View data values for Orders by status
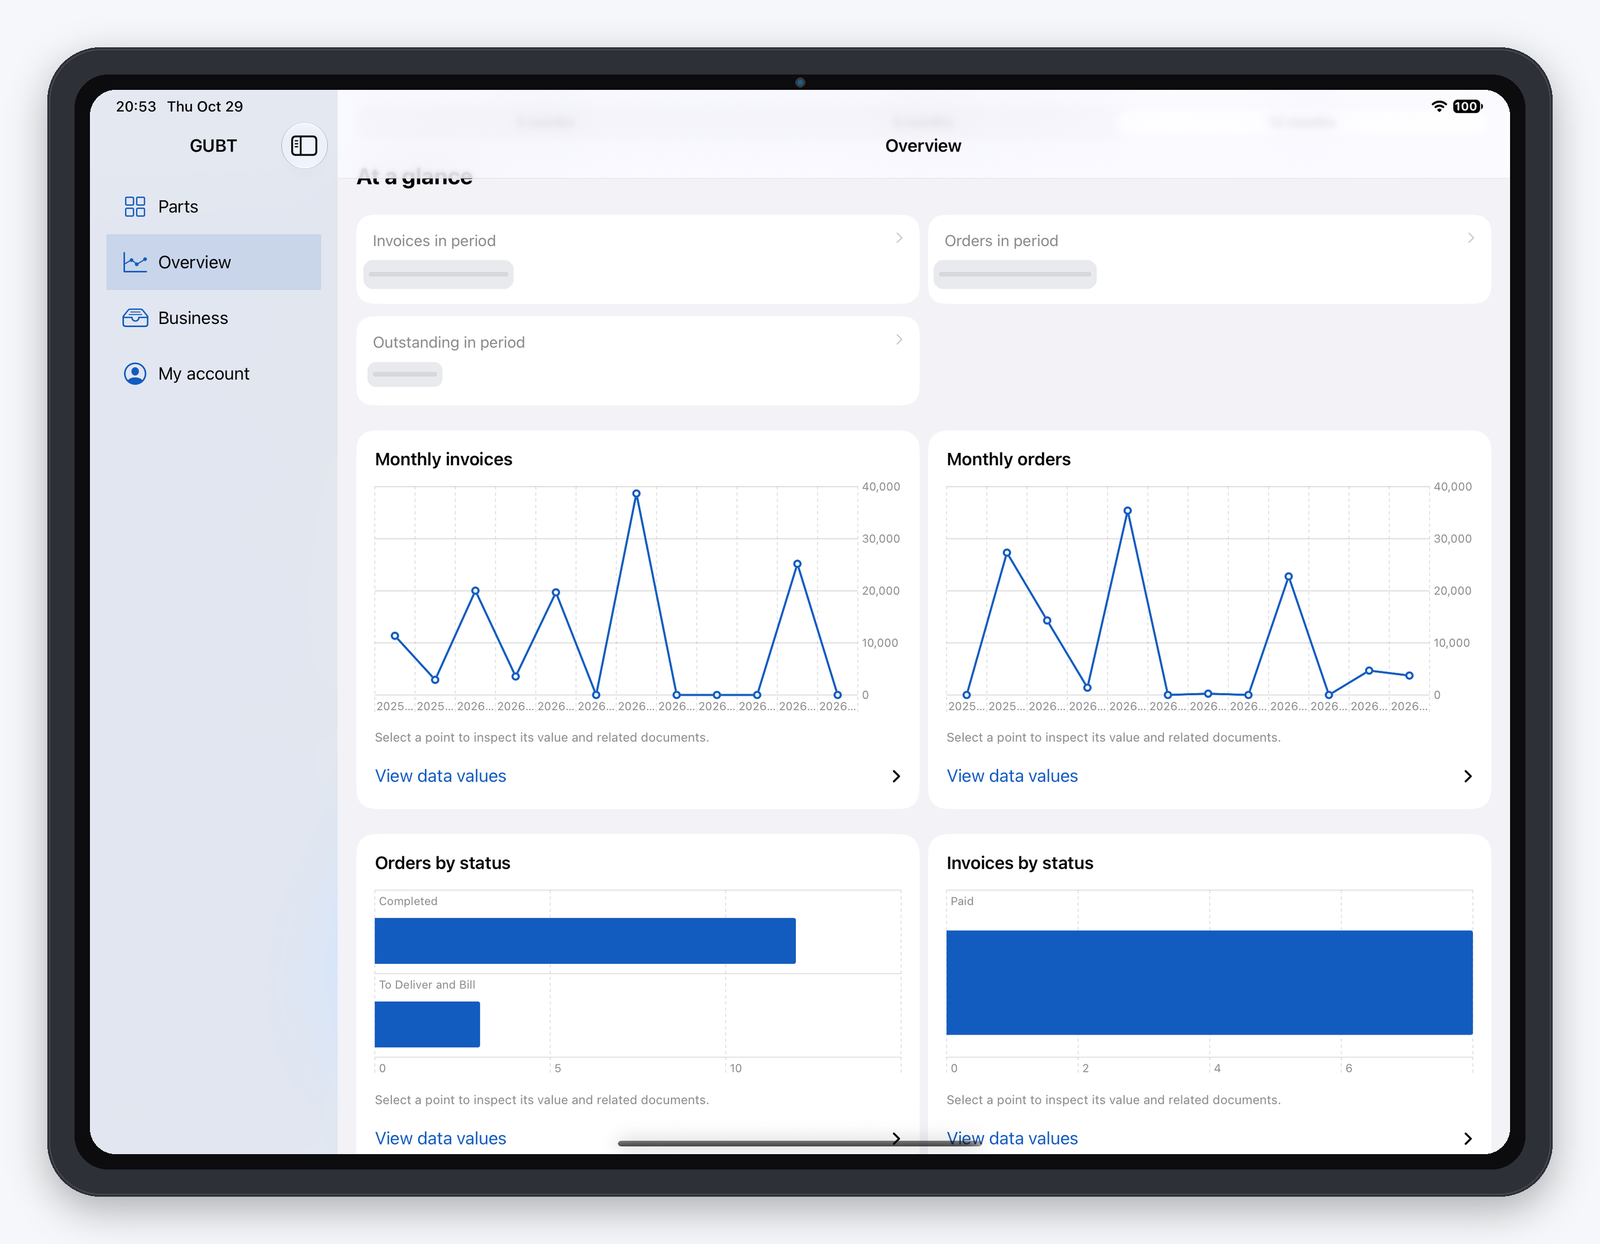1600x1244 pixels. [x=441, y=1139]
